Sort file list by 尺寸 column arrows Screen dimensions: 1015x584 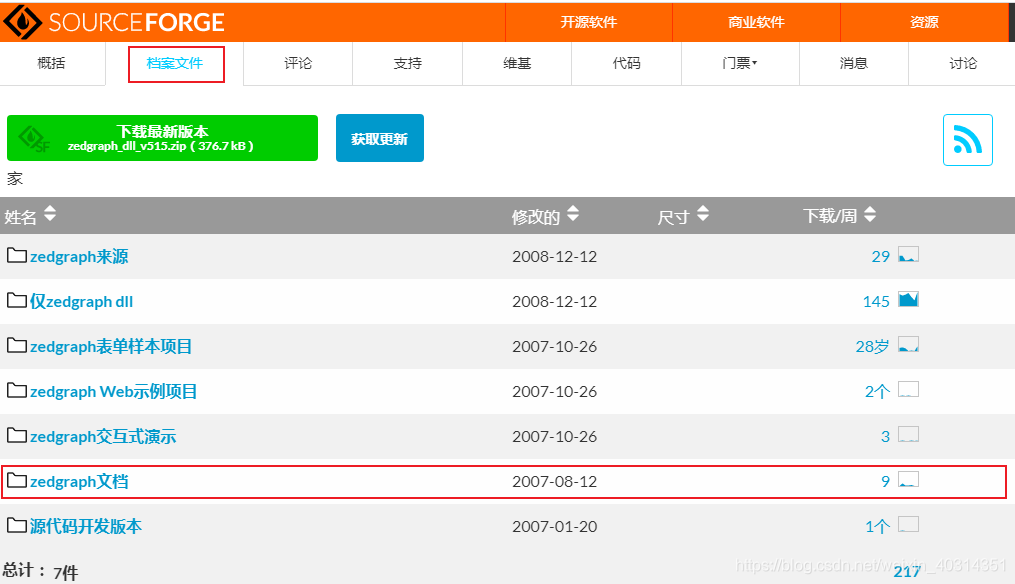(703, 214)
